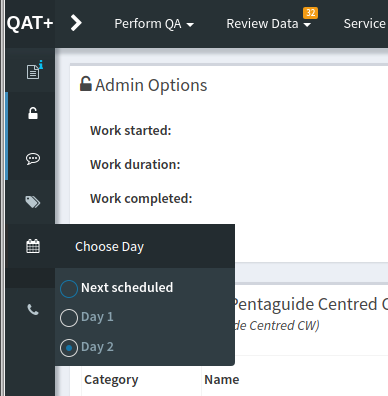
Task: Click the open padlock beside Admin Options
Action: tap(86, 84)
